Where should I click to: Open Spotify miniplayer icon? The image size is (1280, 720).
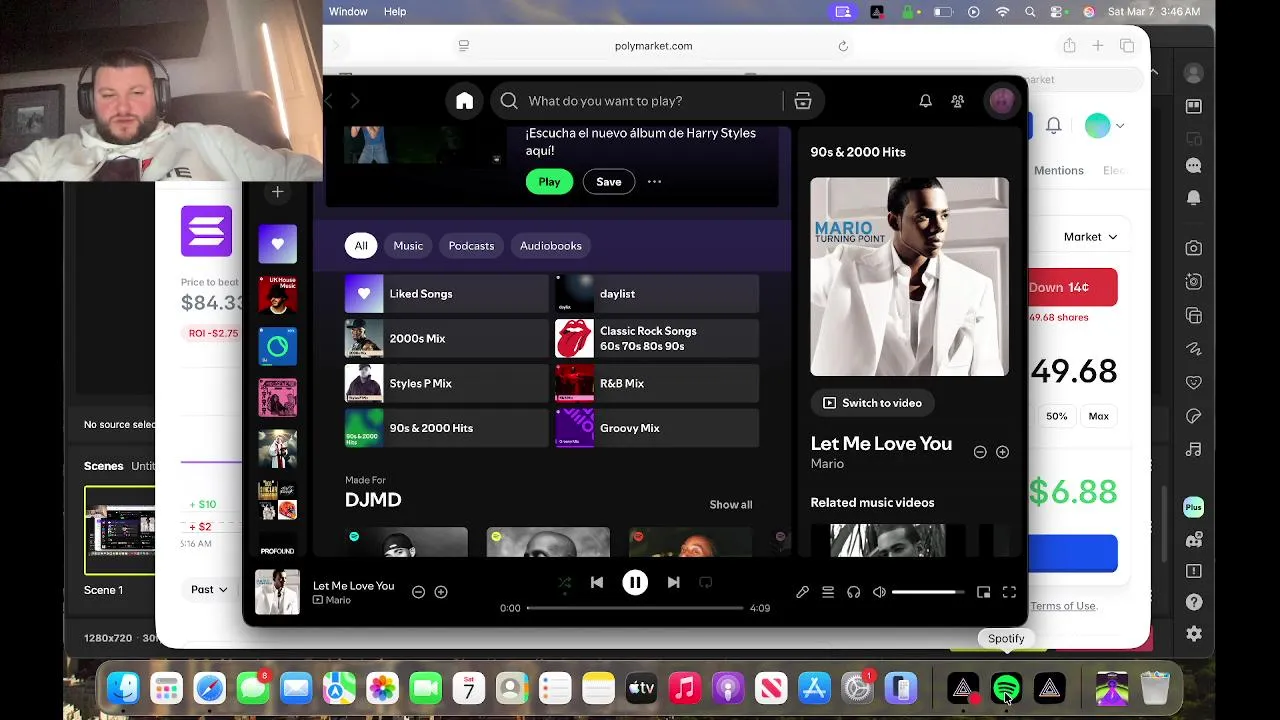983,592
